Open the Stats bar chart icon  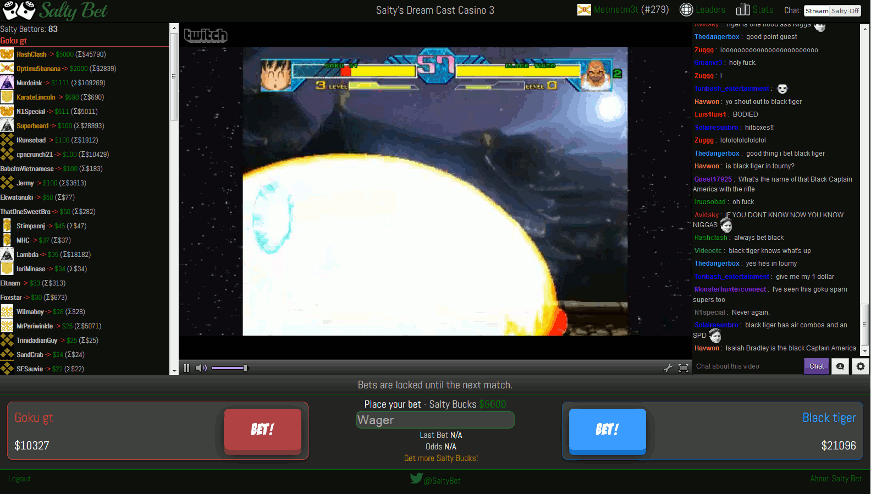point(743,9)
